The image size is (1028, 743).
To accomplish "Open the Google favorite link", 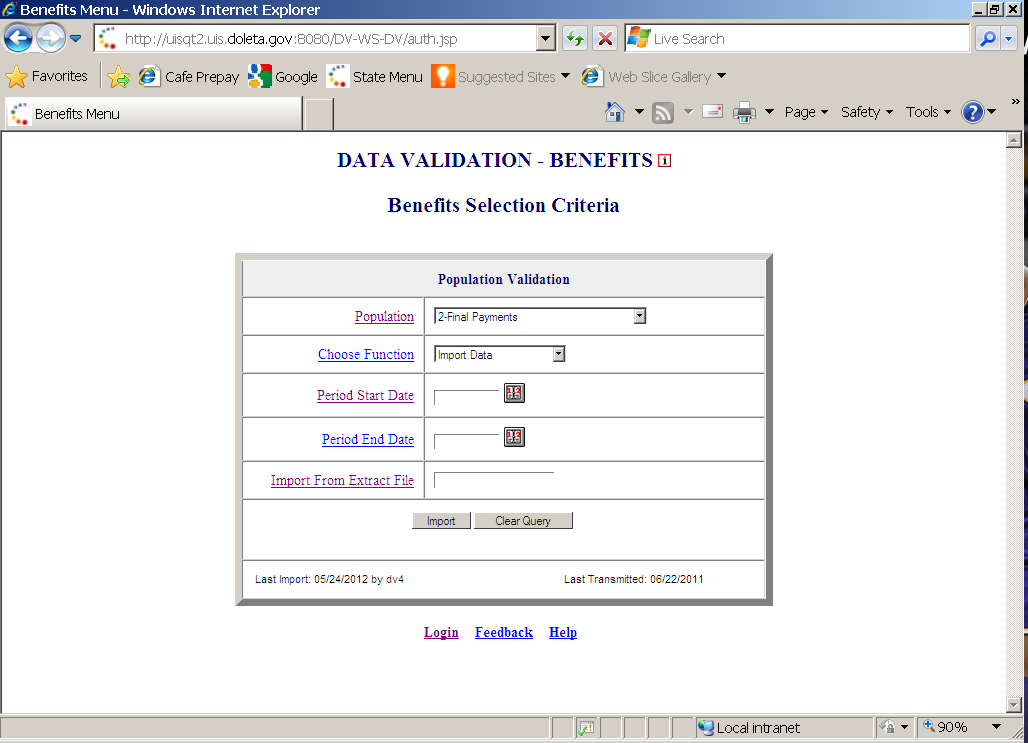I will pyautogui.click(x=283, y=77).
